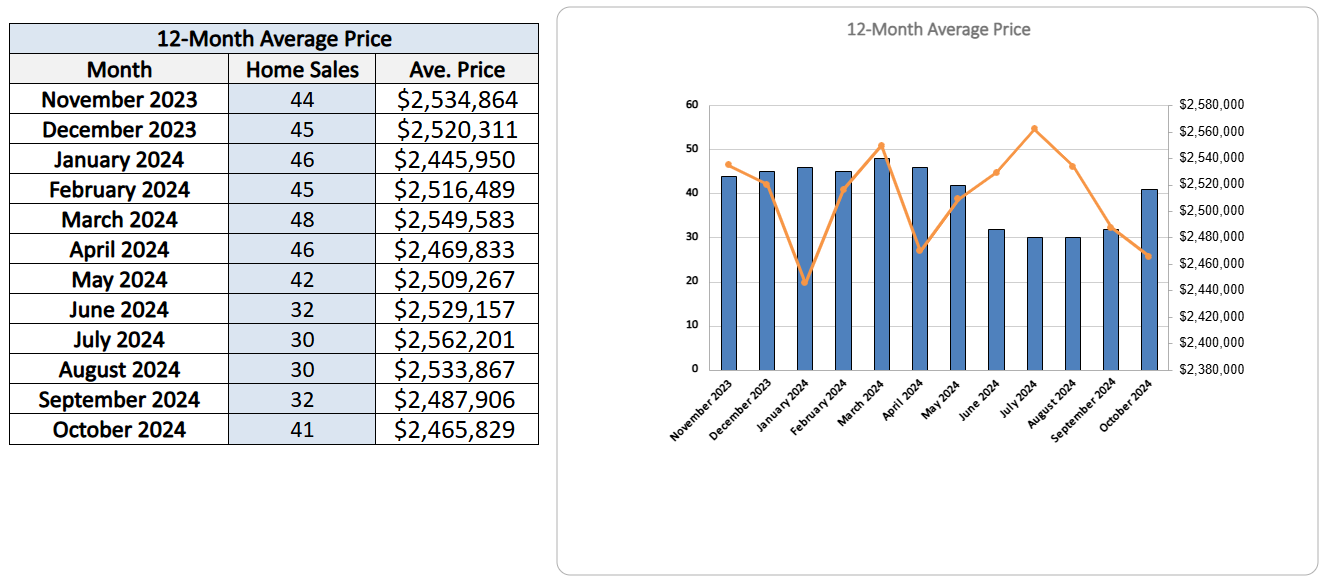Click the orange line peak marker at July 2024

pos(1034,128)
